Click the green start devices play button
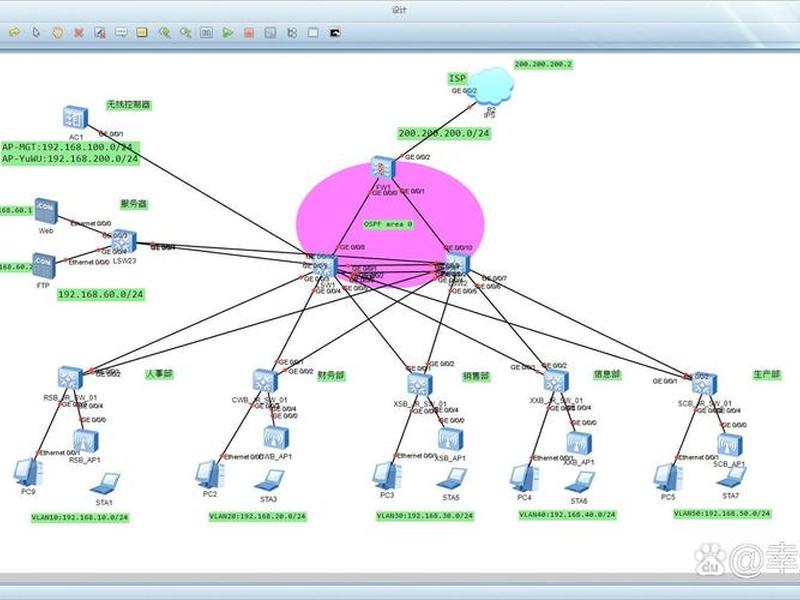The image size is (800, 600). pyautogui.click(x=228, y=33)
